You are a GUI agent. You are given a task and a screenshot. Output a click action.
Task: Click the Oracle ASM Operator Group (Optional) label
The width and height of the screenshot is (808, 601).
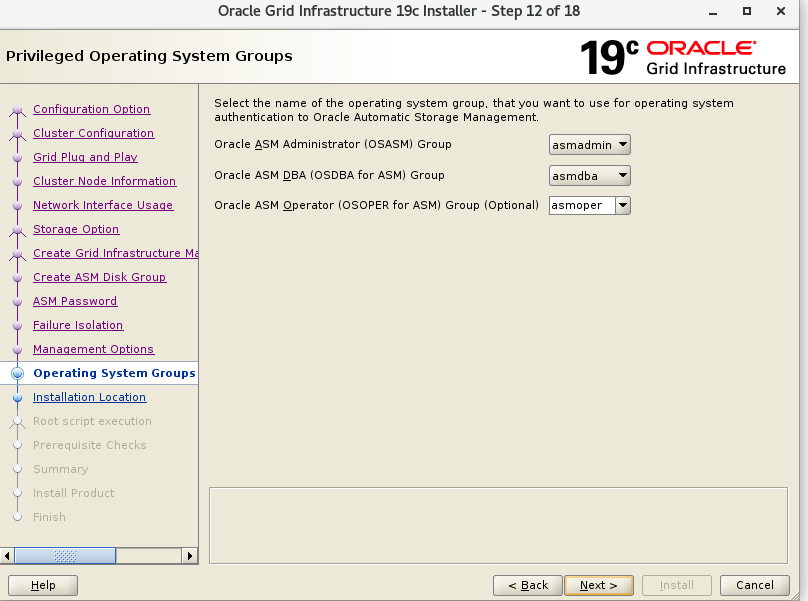click(x=377, y=205)
